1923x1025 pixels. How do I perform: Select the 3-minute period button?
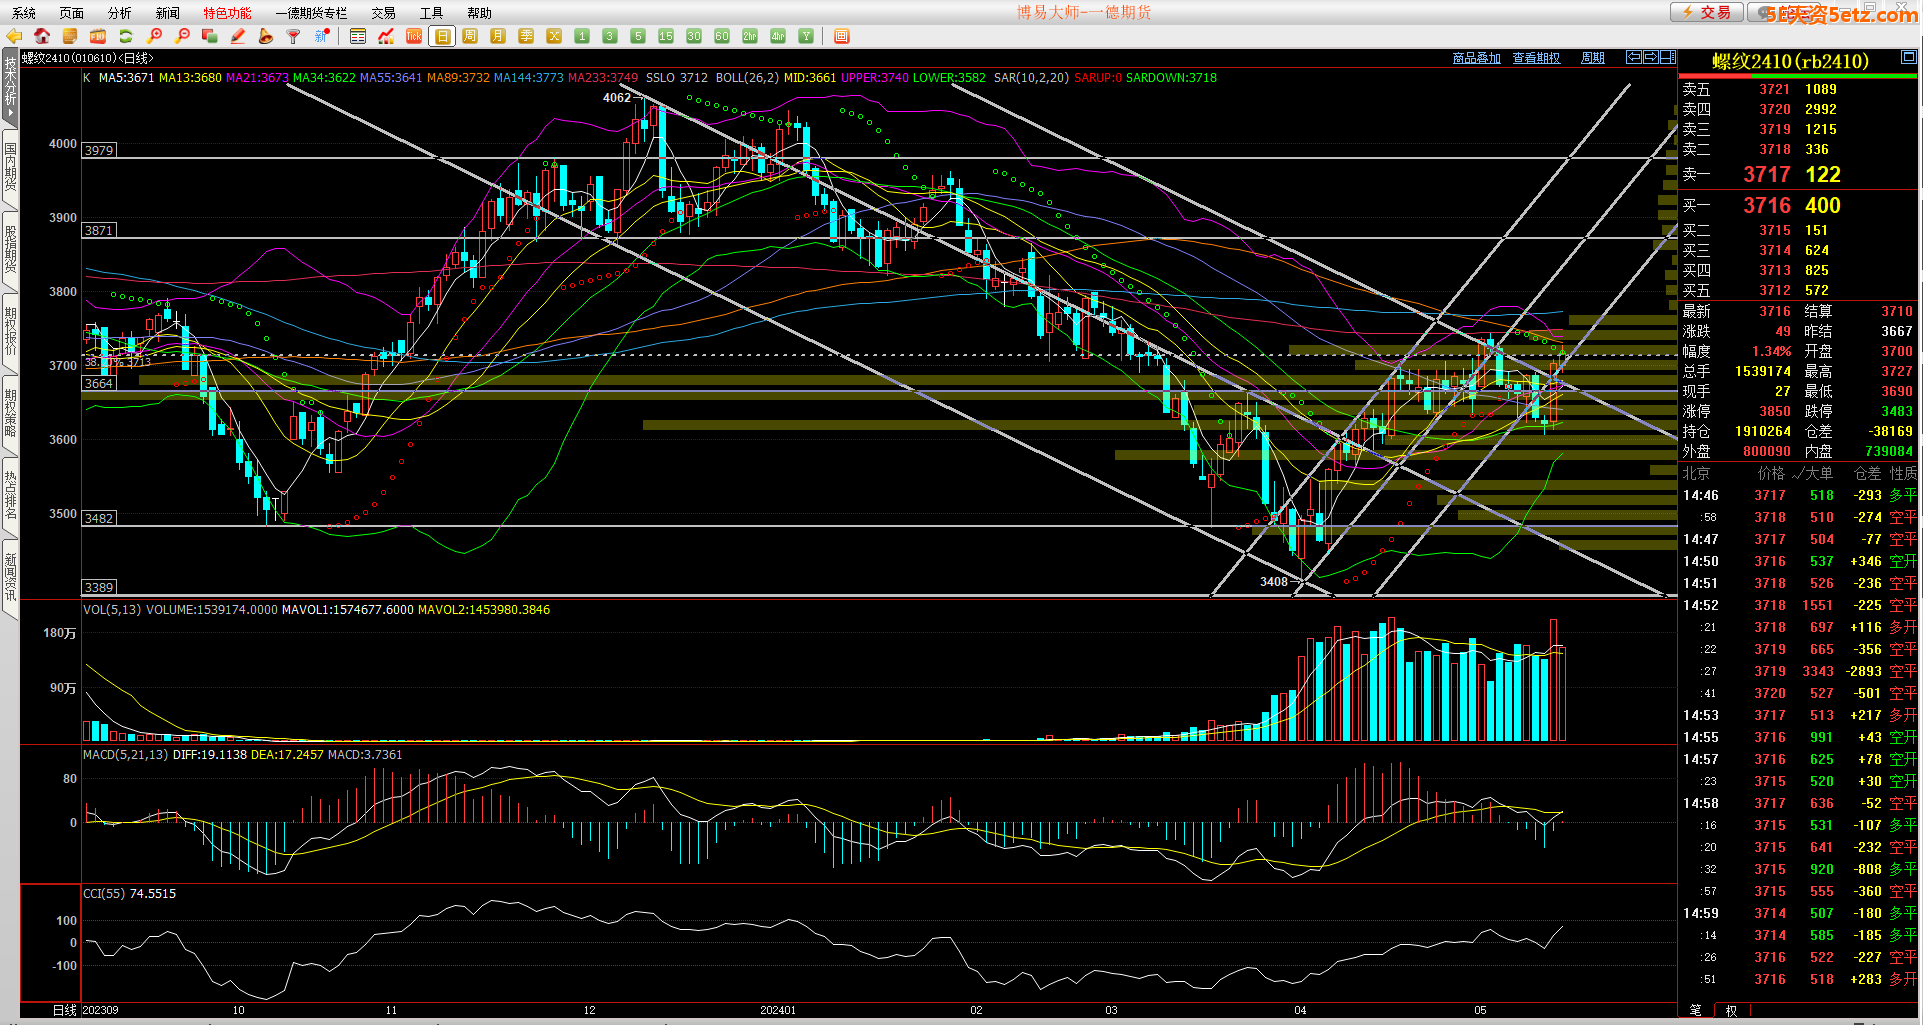(610, 36)
